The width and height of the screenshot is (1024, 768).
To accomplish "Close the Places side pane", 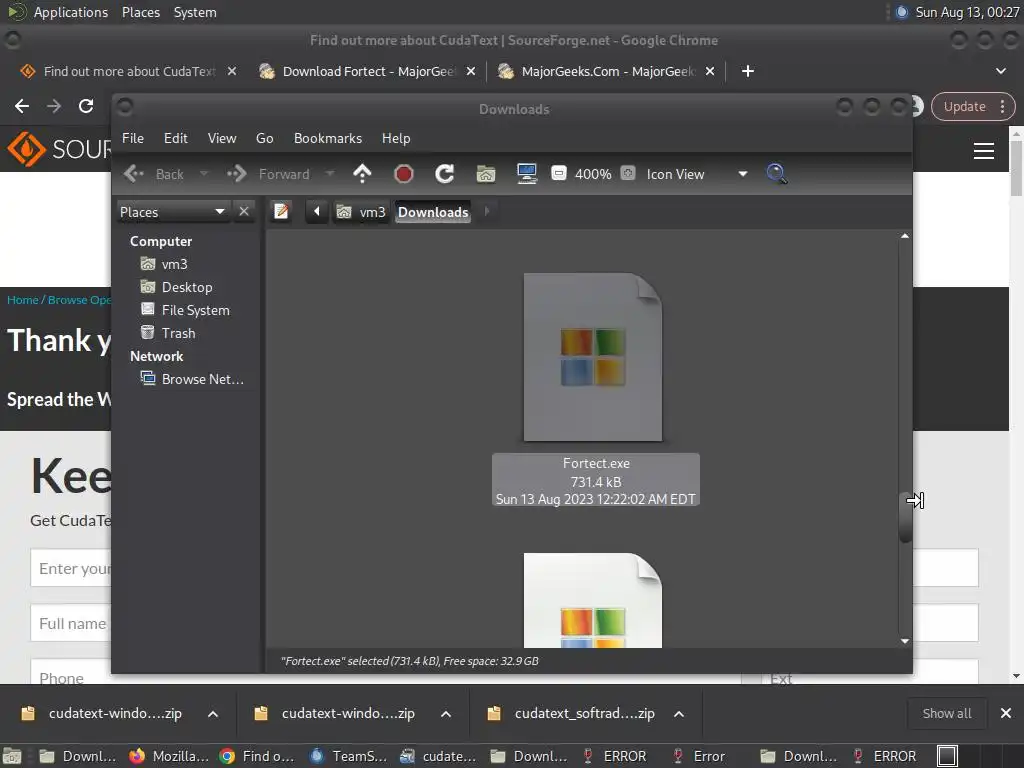I will point(244,212).
